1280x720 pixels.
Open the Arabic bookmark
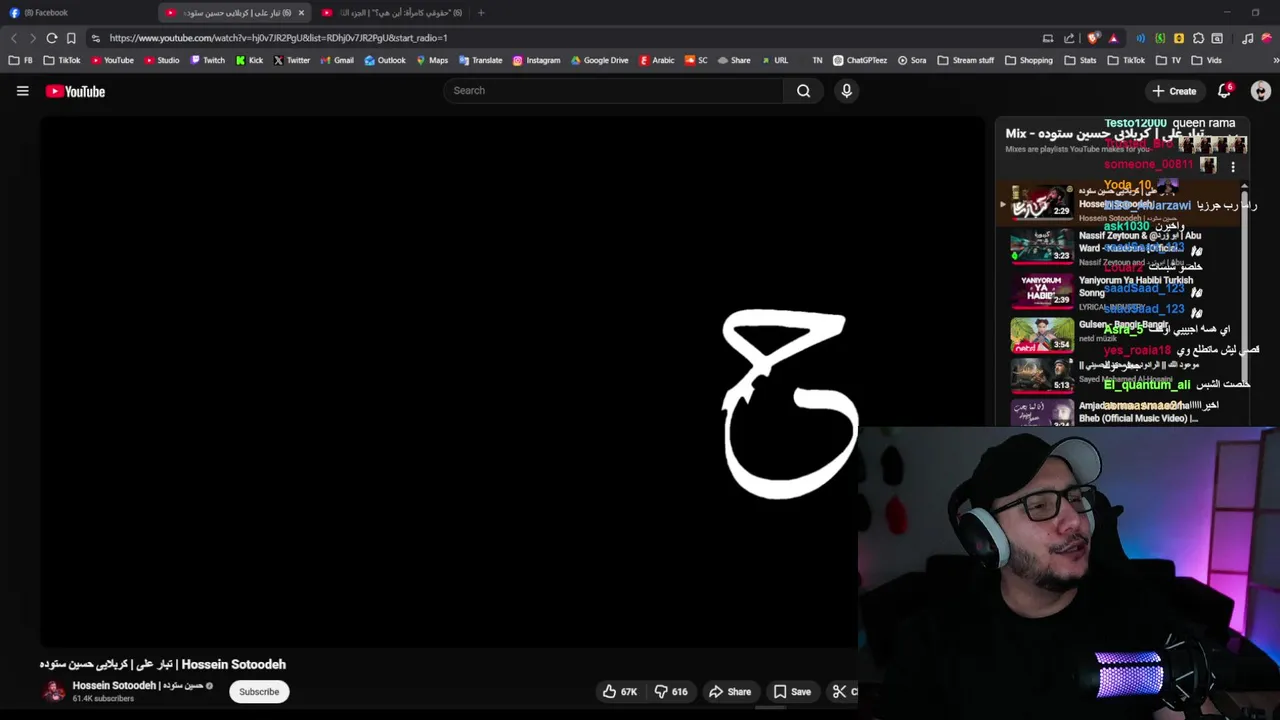click(657, 60)
